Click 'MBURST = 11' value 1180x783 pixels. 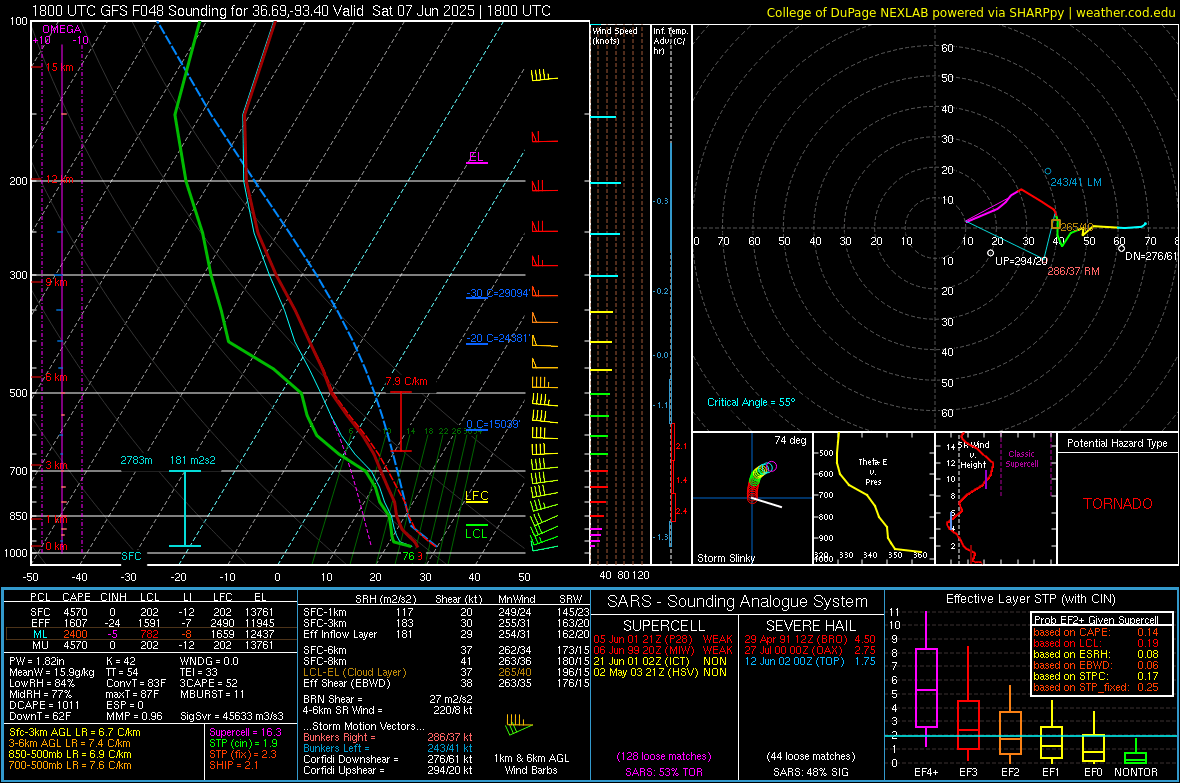coord(212,694)
